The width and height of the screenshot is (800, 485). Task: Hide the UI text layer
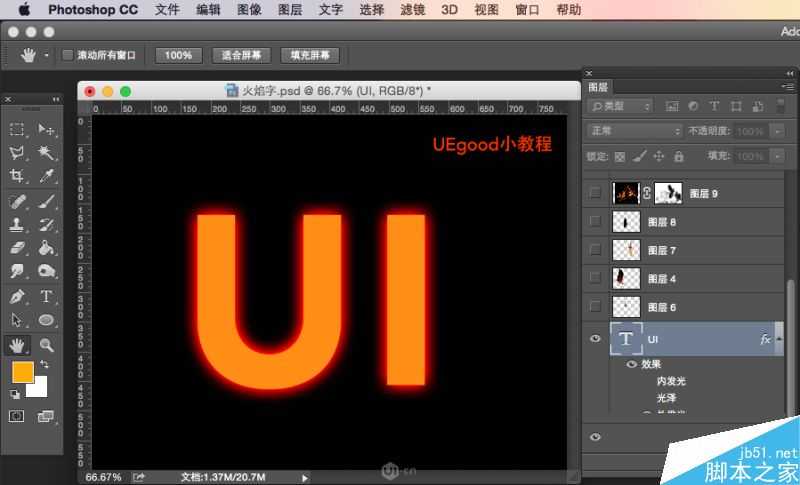[x=596, y=340]
